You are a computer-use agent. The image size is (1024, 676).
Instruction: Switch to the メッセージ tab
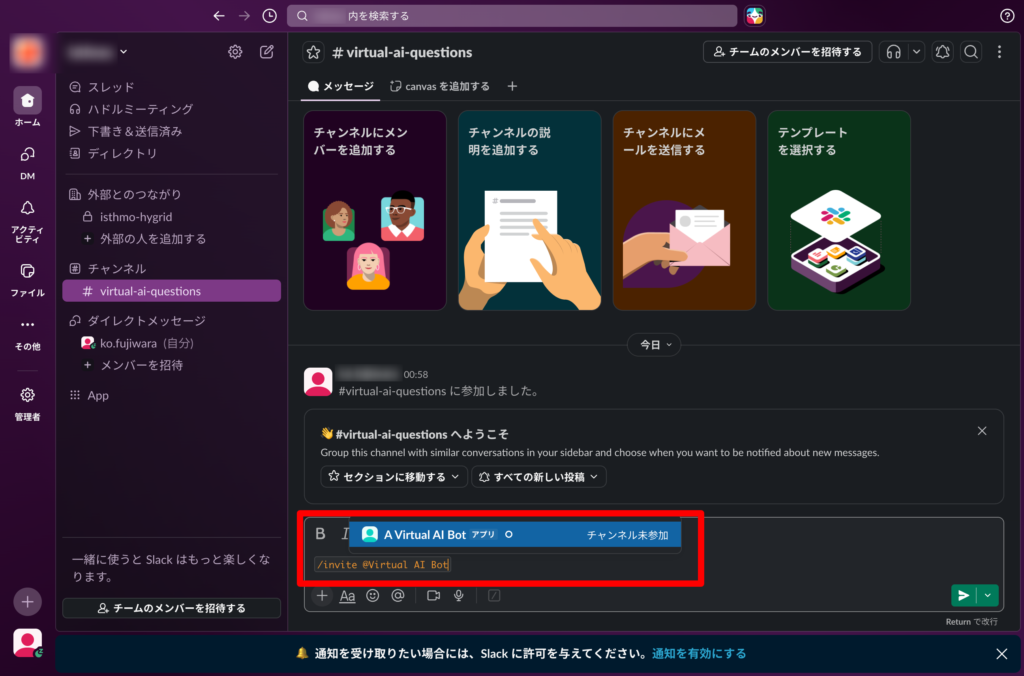(341, 87)
